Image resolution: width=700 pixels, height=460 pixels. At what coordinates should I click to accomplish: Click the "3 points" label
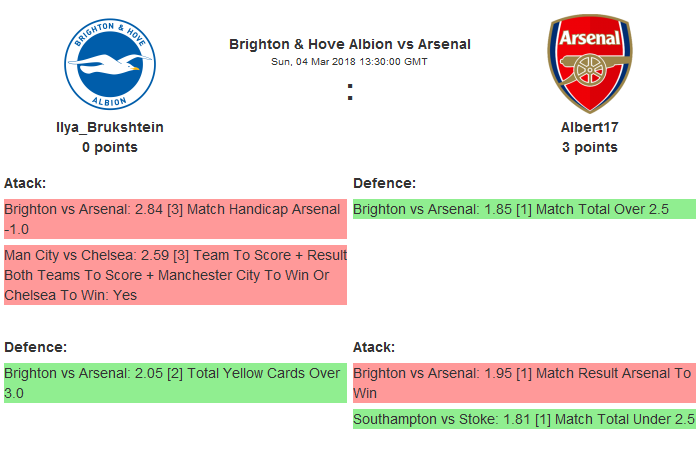pyautogui.click(x=589, y=147)
